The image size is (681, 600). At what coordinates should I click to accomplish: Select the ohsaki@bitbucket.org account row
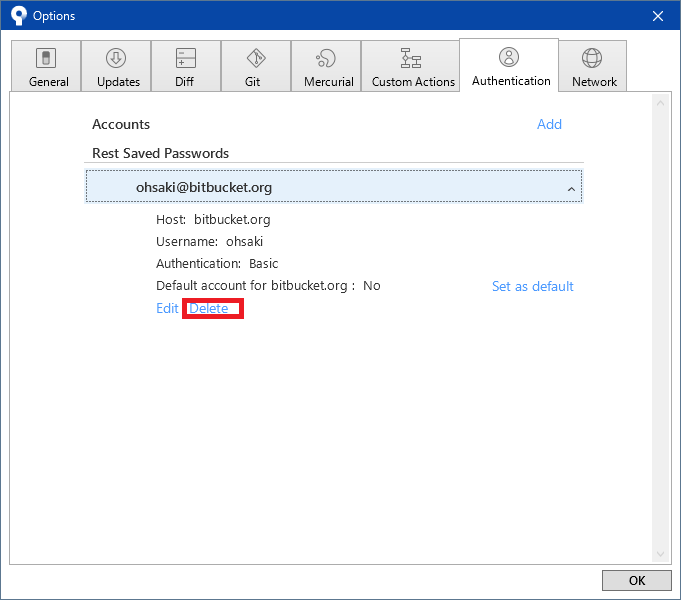[x=334, y=186]
